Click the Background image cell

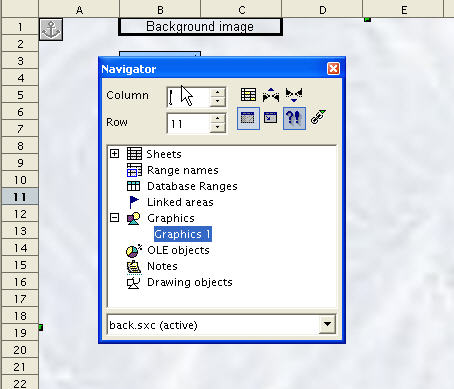(200, 27)
